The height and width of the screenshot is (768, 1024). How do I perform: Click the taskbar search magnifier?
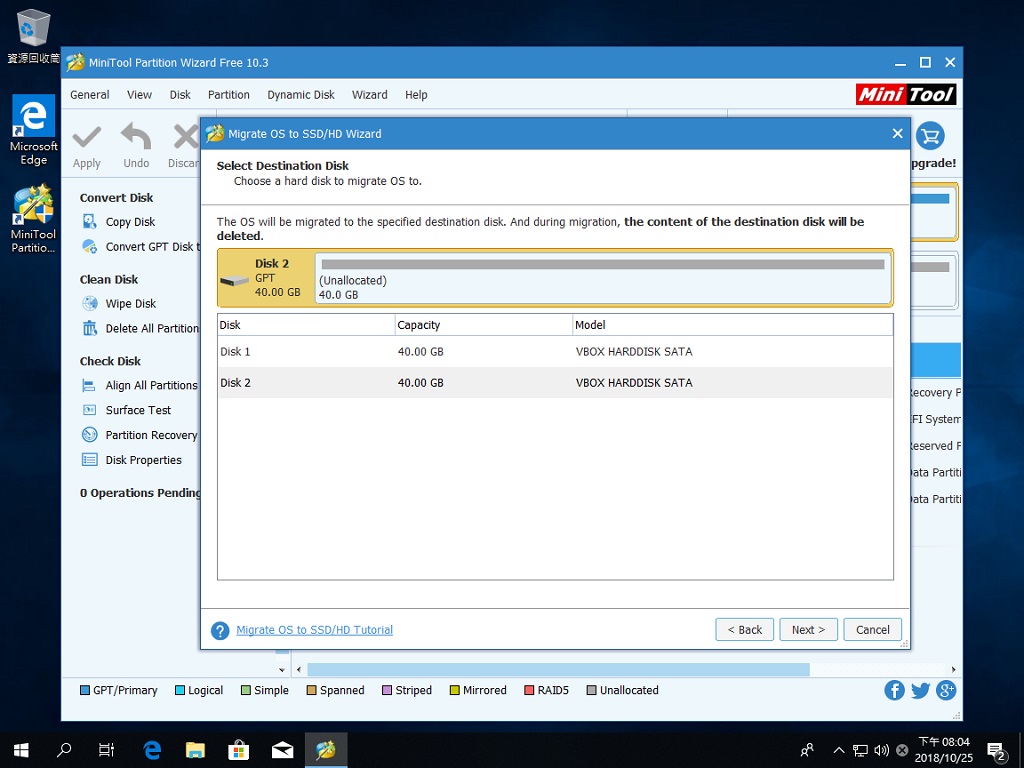tap(64, 750)
